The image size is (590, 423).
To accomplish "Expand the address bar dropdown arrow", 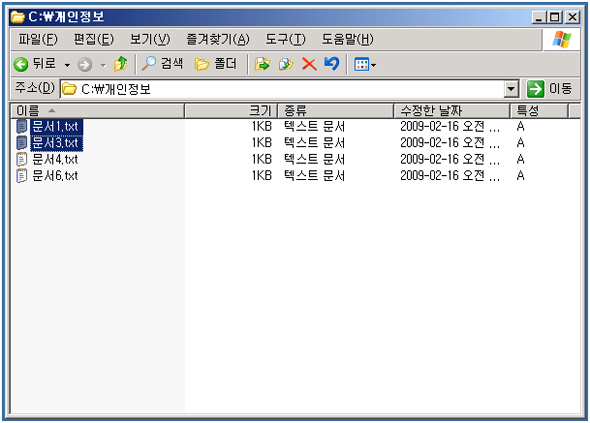I will 511,89.
